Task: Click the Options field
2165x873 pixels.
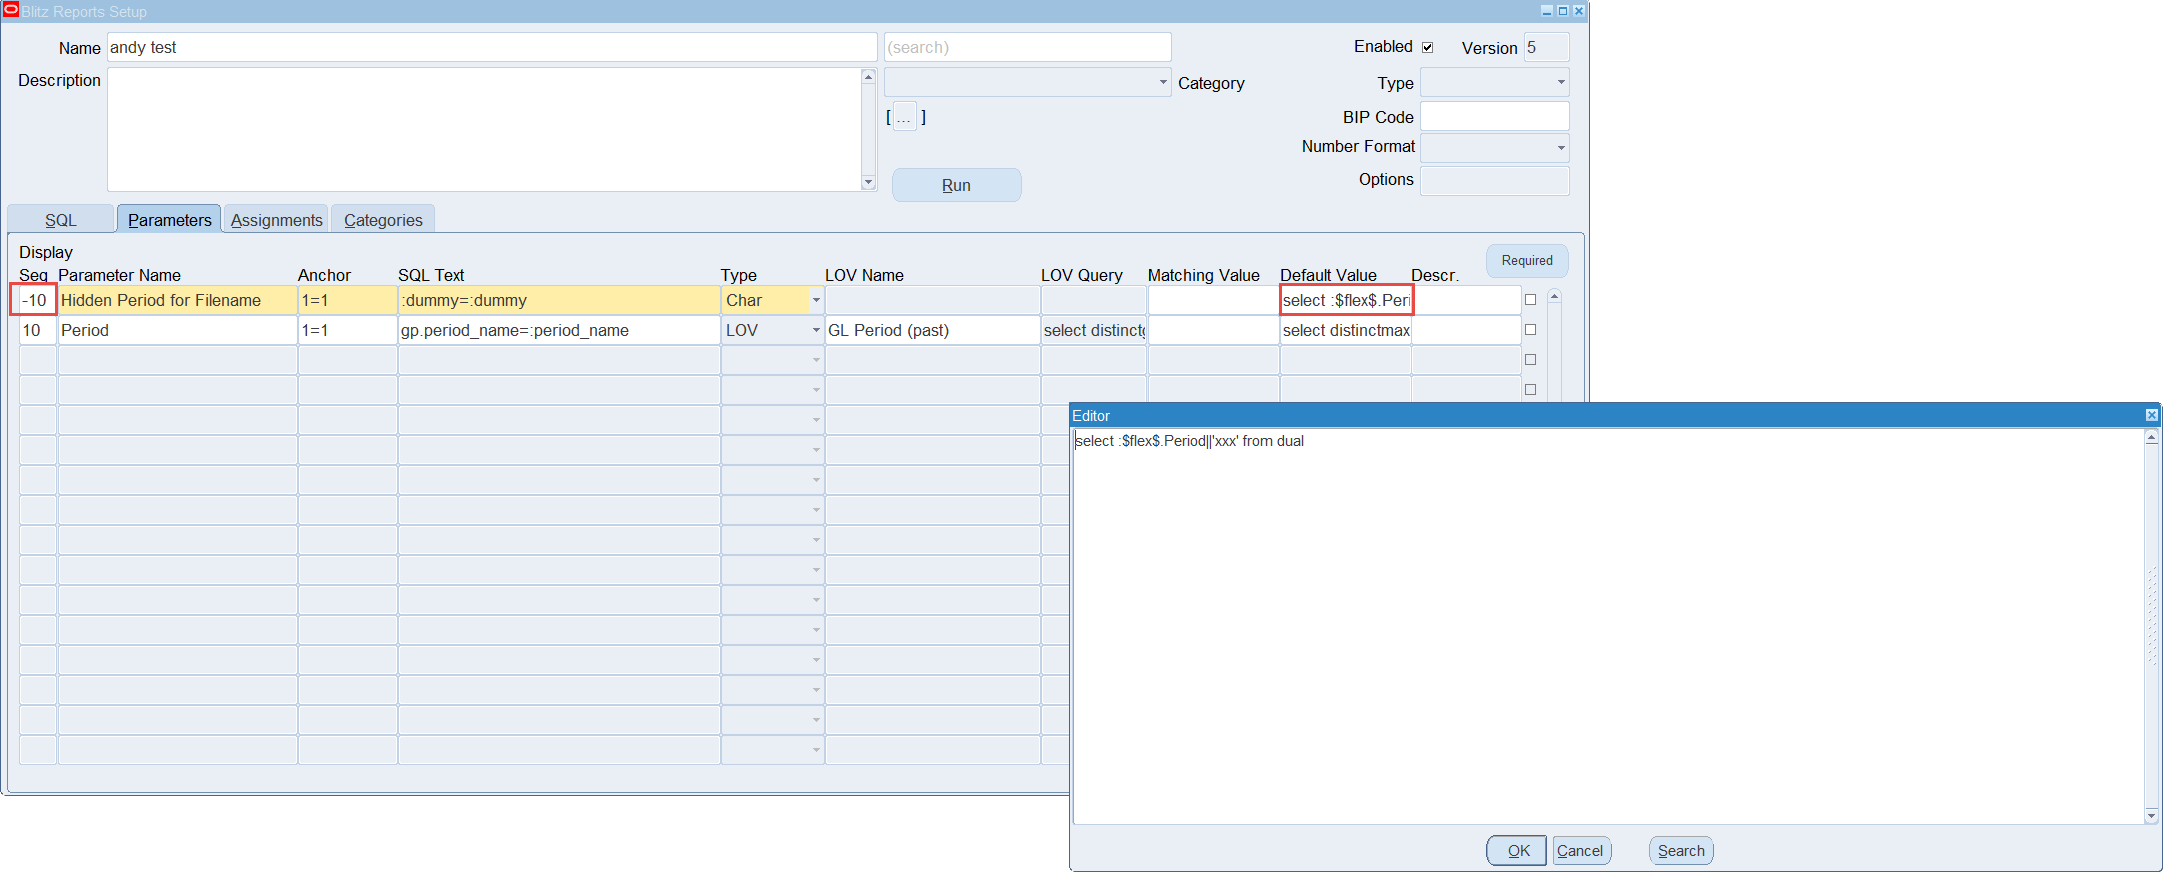Action: click(1494, 181)
